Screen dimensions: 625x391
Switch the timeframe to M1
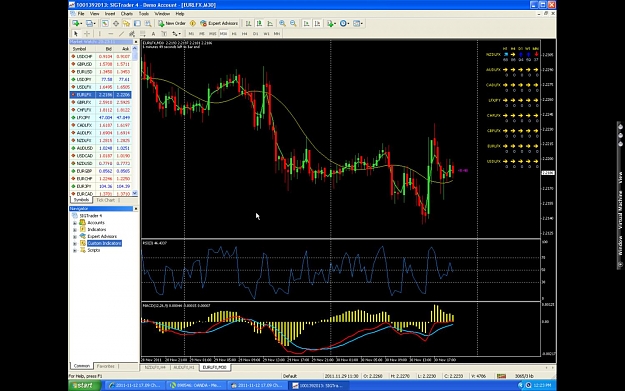coord(191,34)
